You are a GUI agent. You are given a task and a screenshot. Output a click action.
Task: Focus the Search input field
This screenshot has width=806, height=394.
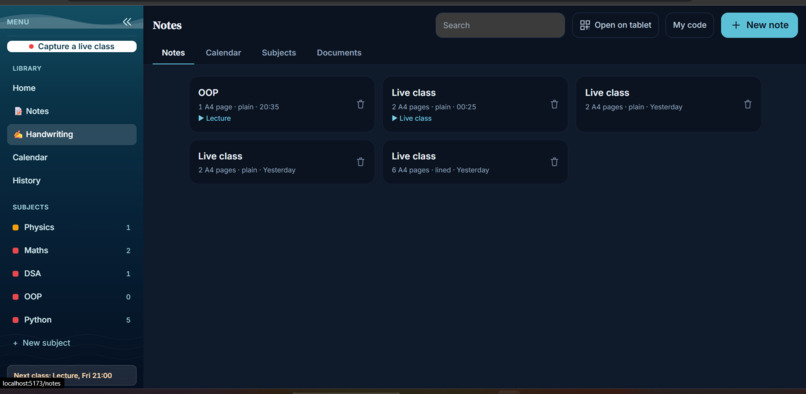pyautogui.click(x=500, y=25)
